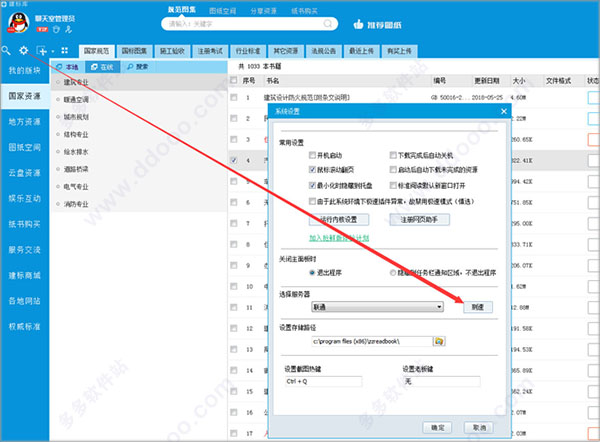
Task: Open the 其它资源 category tab
Action: pos(286,51)
